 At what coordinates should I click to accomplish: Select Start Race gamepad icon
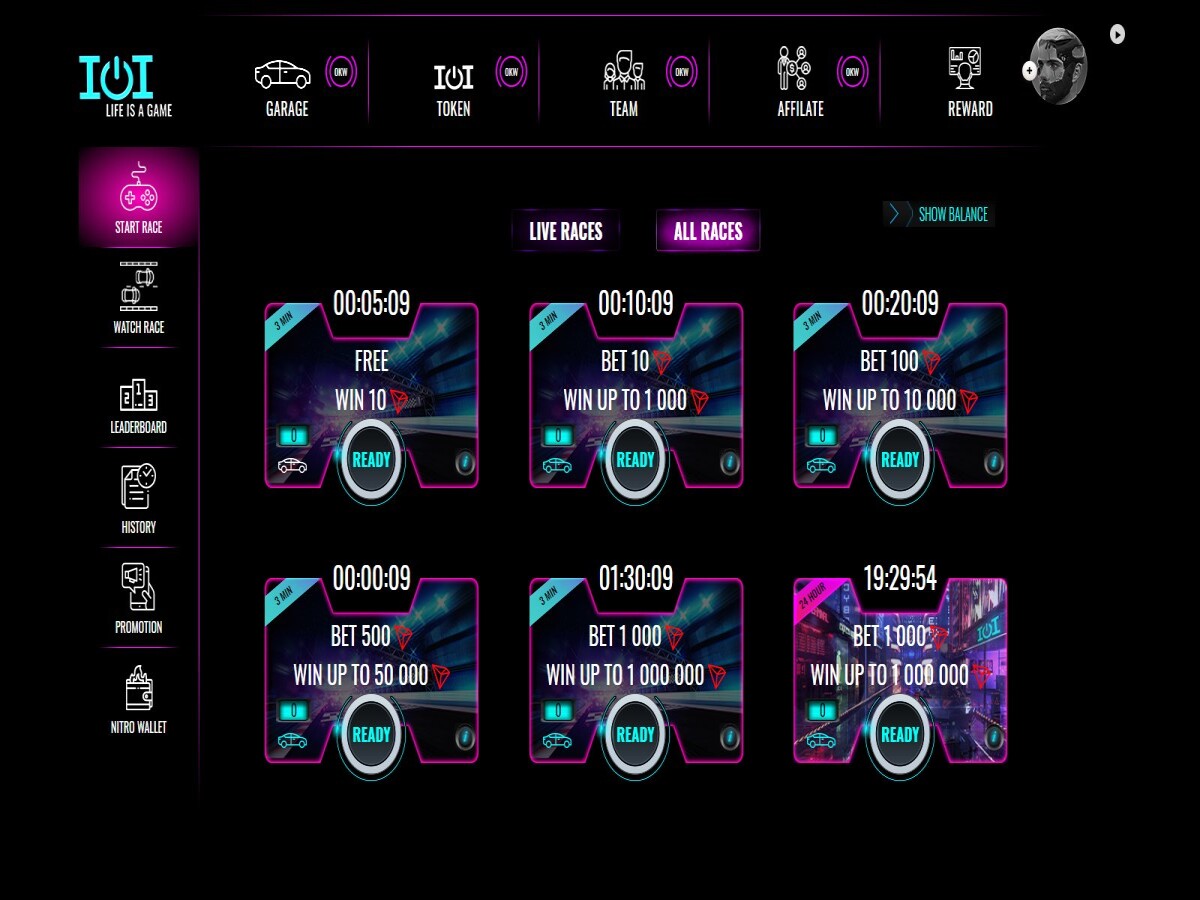pyautogui.click(x=139, y=188)
